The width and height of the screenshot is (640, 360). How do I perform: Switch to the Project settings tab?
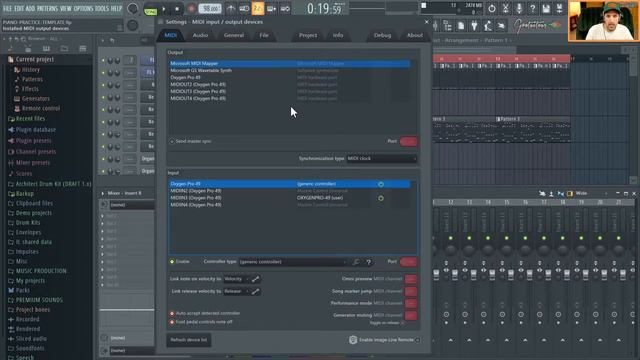pos(308,36)
